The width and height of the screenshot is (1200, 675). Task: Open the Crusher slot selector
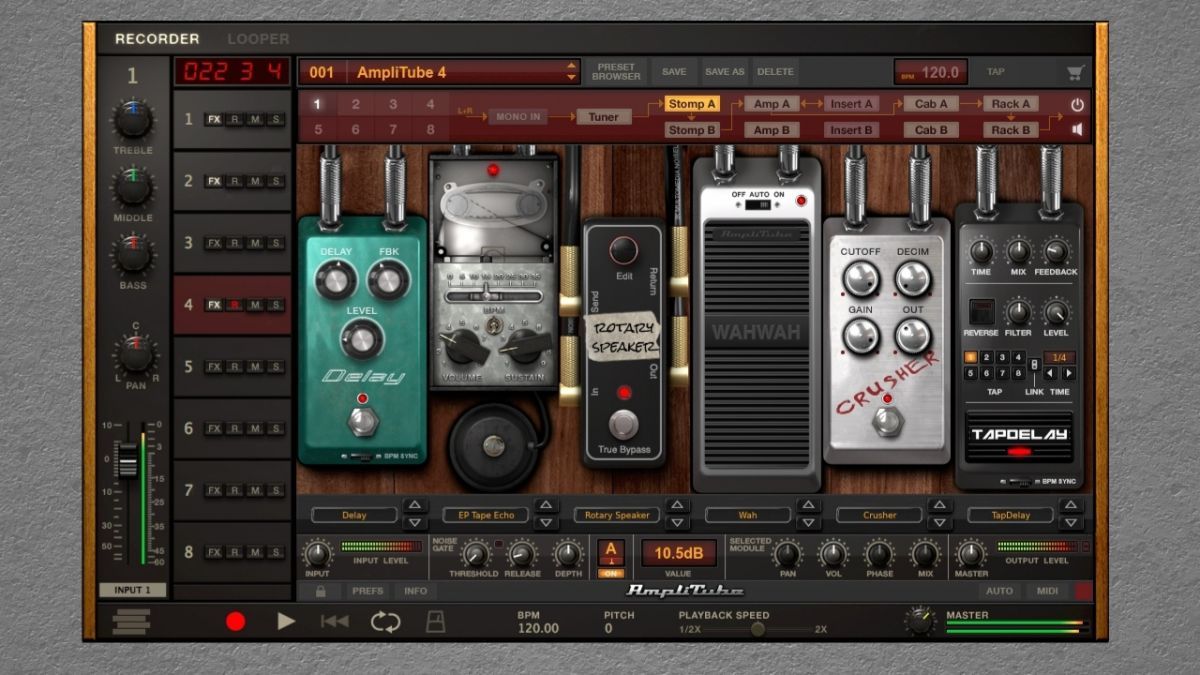(x=880, y=515)
